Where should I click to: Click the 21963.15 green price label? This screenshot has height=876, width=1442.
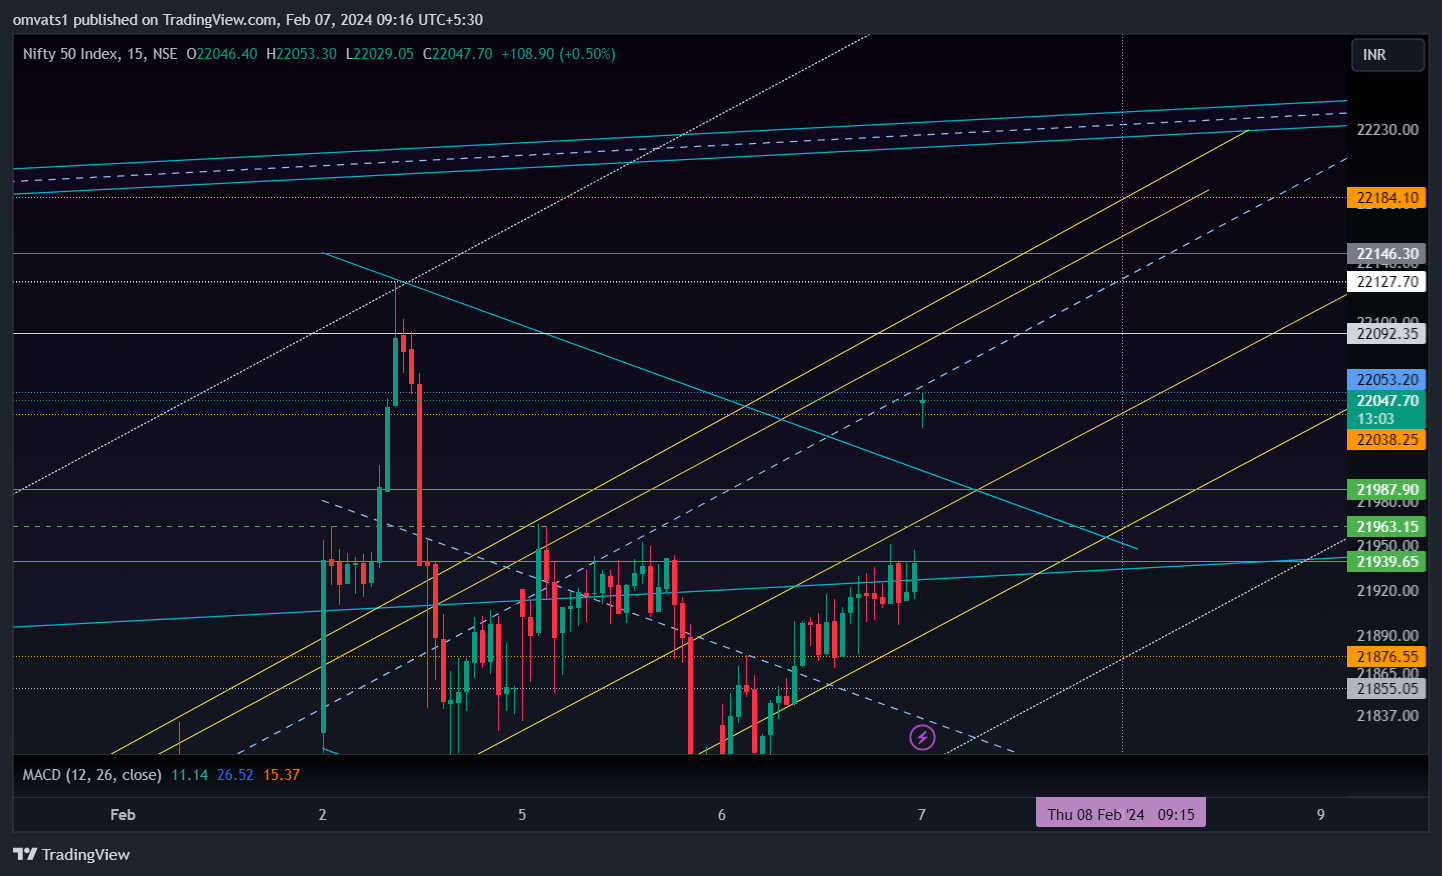[1386, 527]
